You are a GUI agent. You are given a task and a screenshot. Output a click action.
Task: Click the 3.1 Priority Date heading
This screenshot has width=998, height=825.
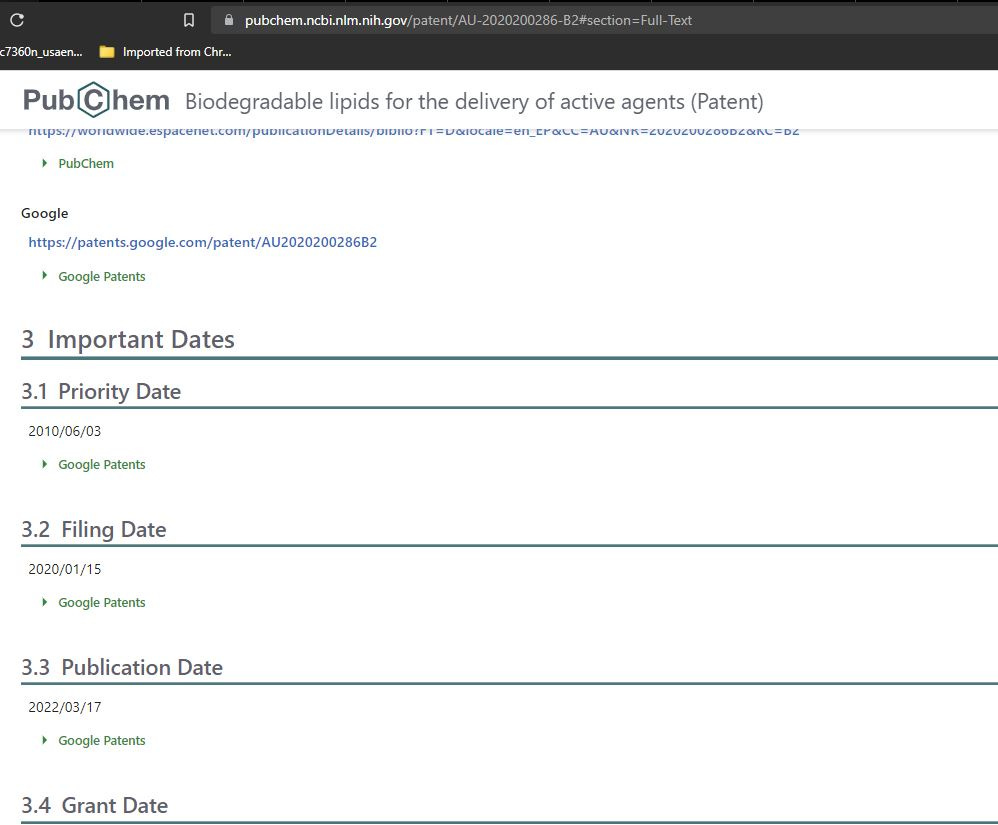[101, 391]
